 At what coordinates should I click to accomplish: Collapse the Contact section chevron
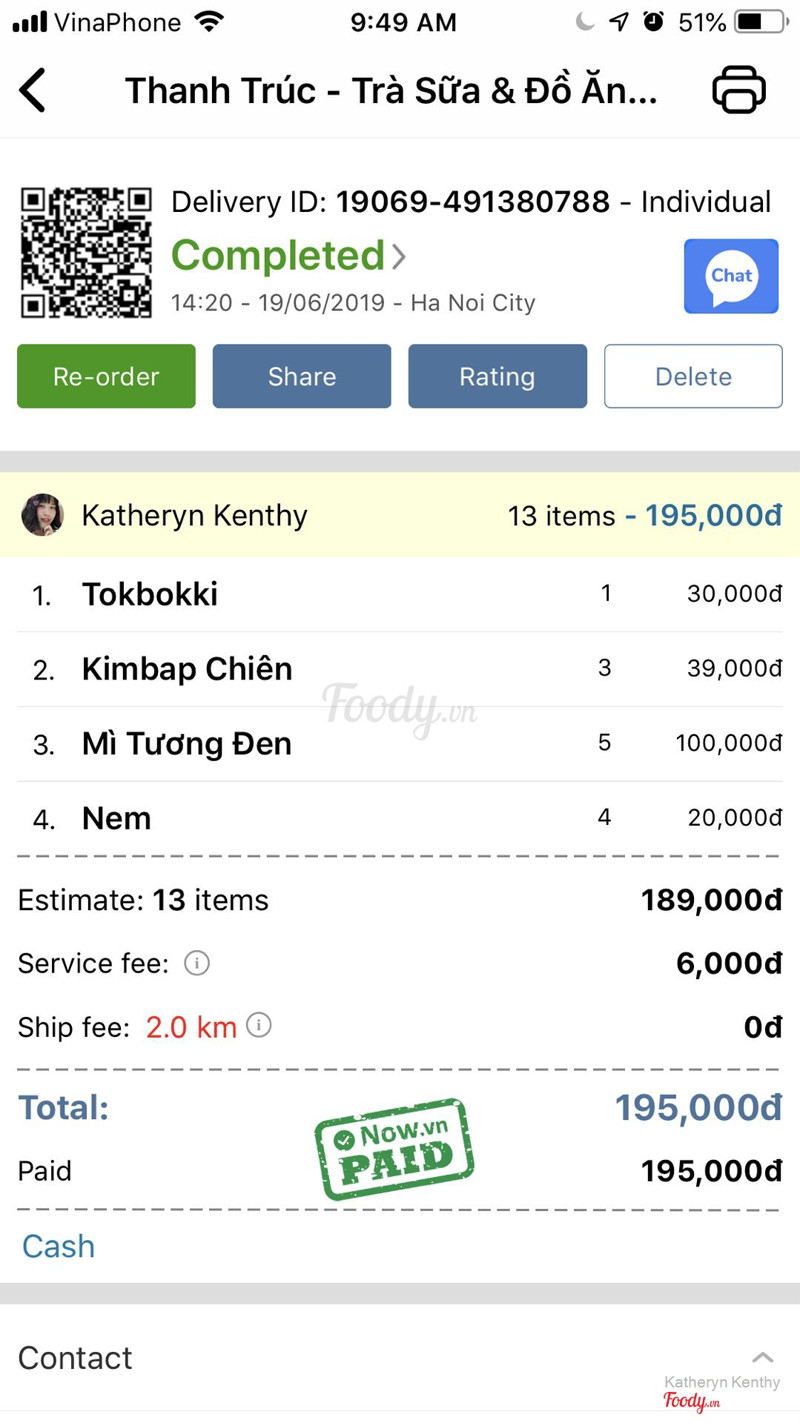(763, 1357)
